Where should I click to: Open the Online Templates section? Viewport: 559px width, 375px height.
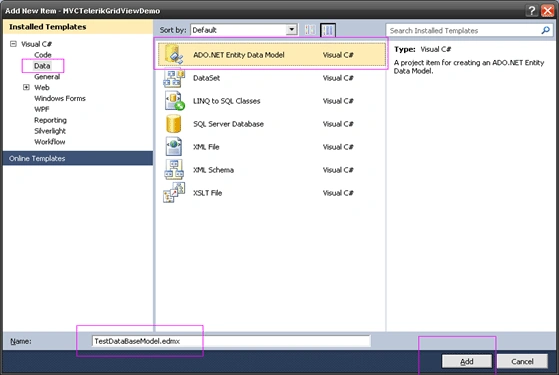point(78,158)
